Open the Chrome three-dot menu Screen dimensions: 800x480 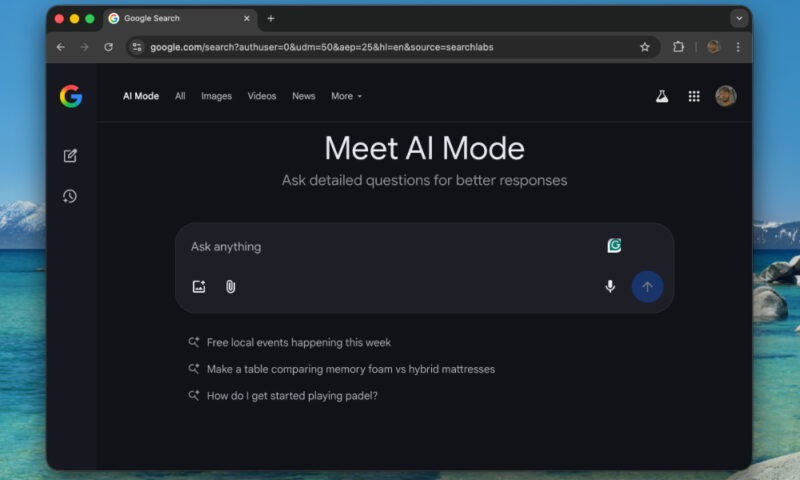(x=738, y=47)
